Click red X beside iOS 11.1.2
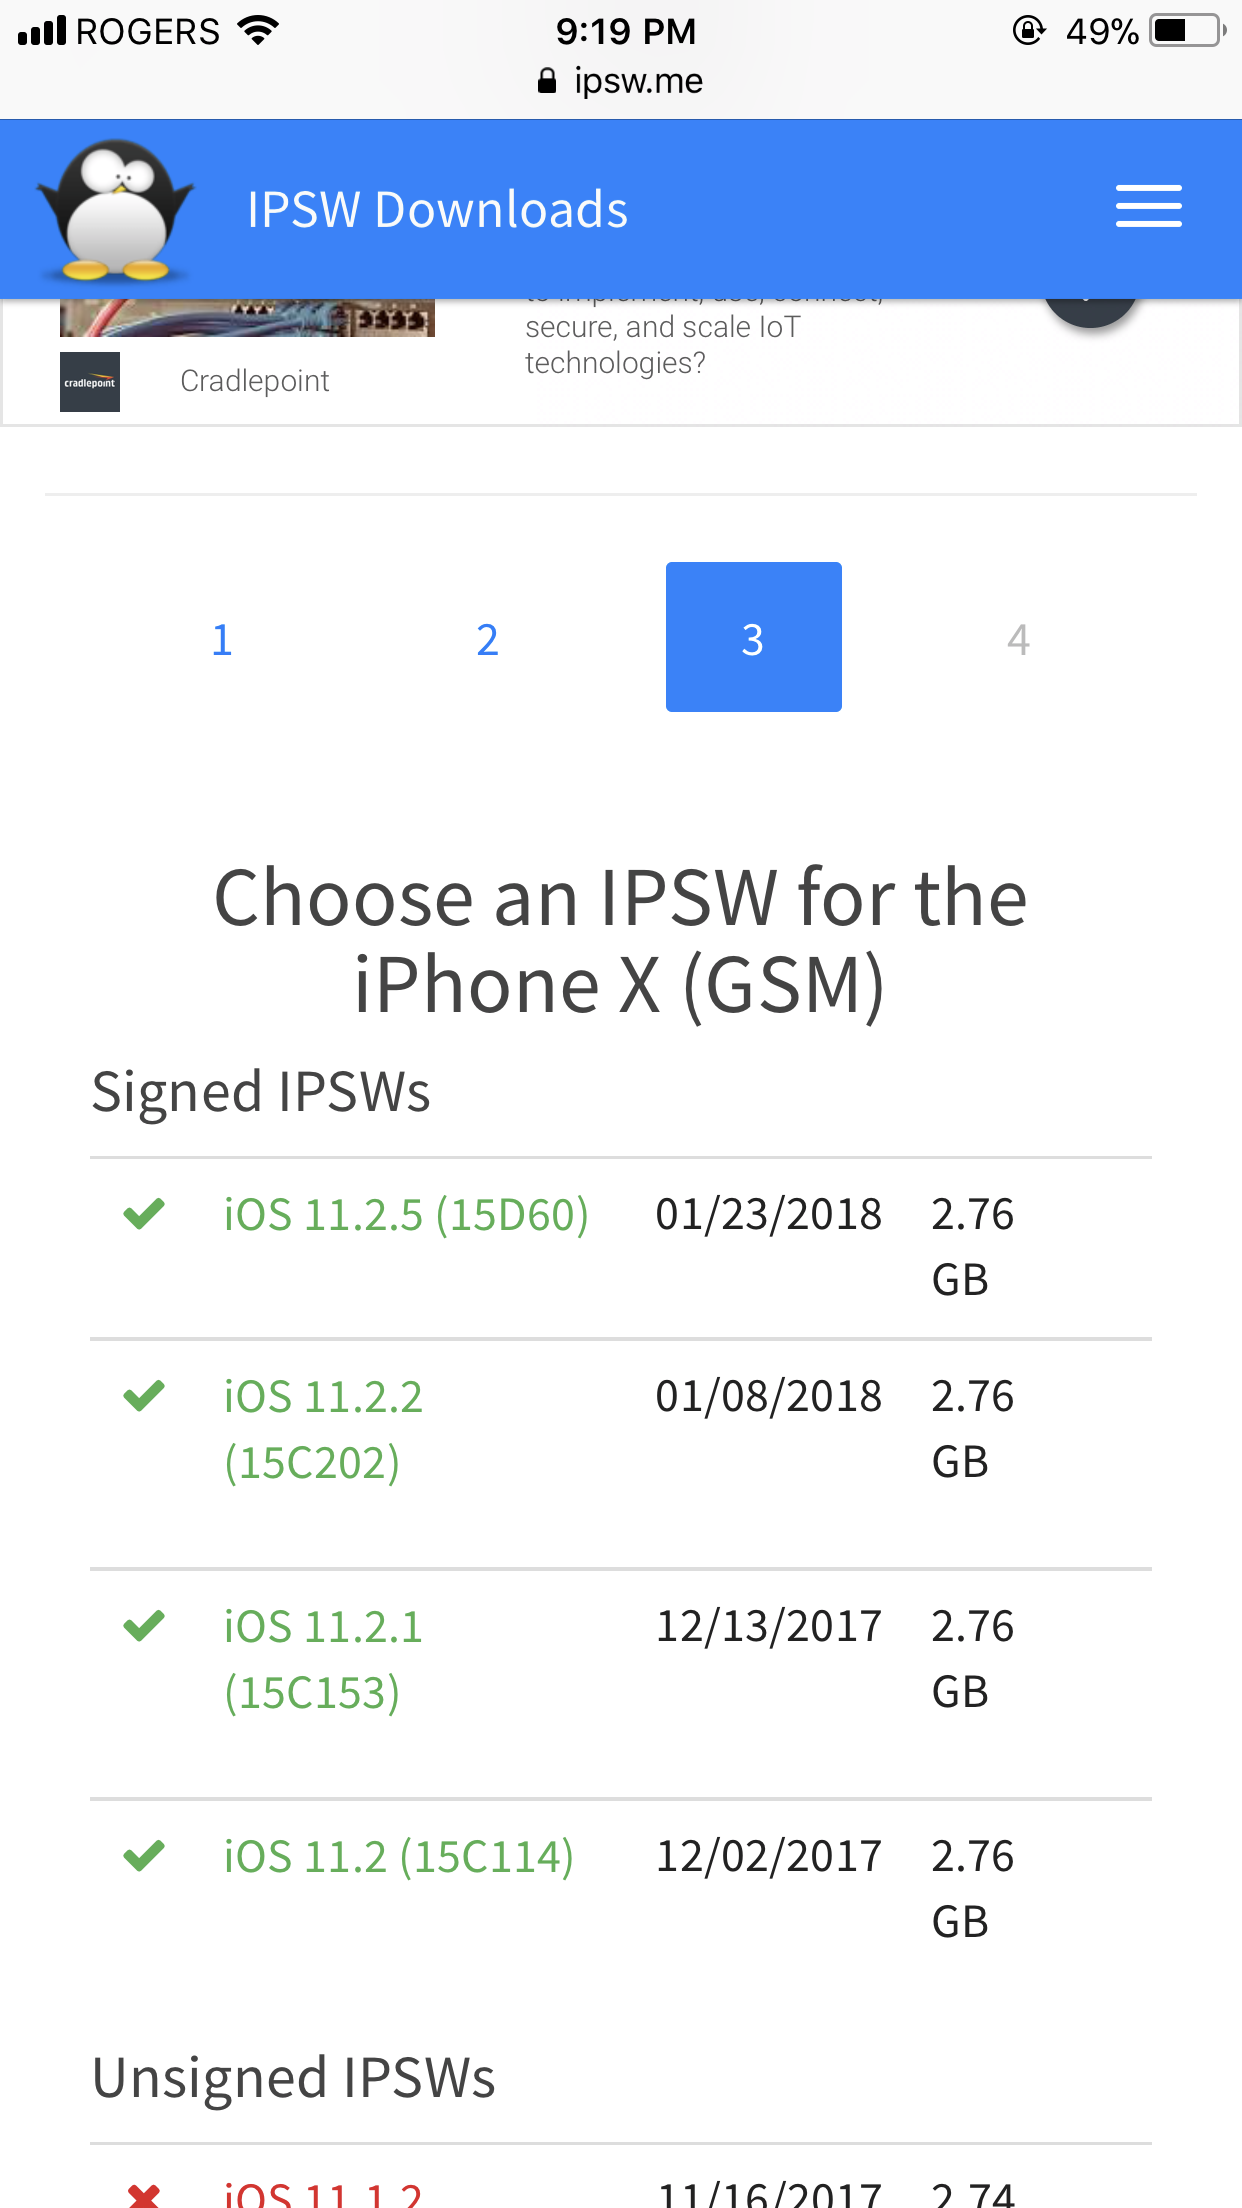 [144, 2195]
